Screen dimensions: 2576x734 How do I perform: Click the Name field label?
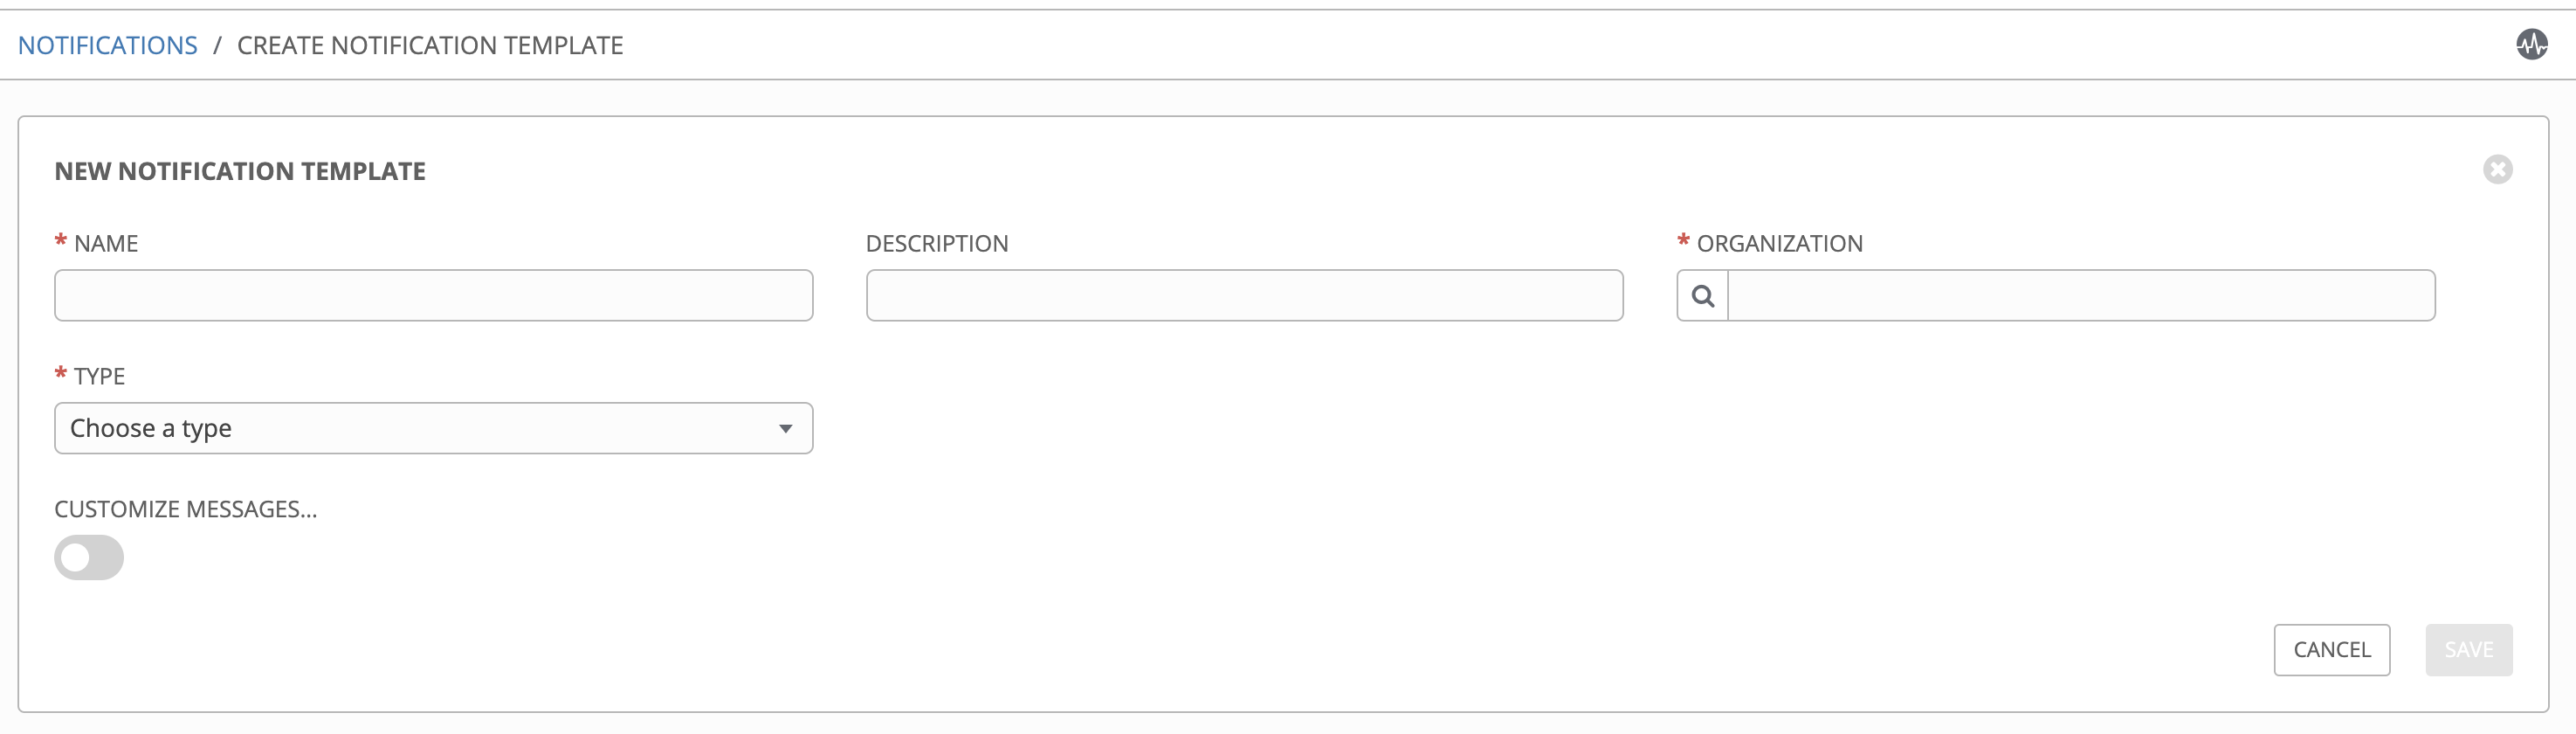pos(106,244)
